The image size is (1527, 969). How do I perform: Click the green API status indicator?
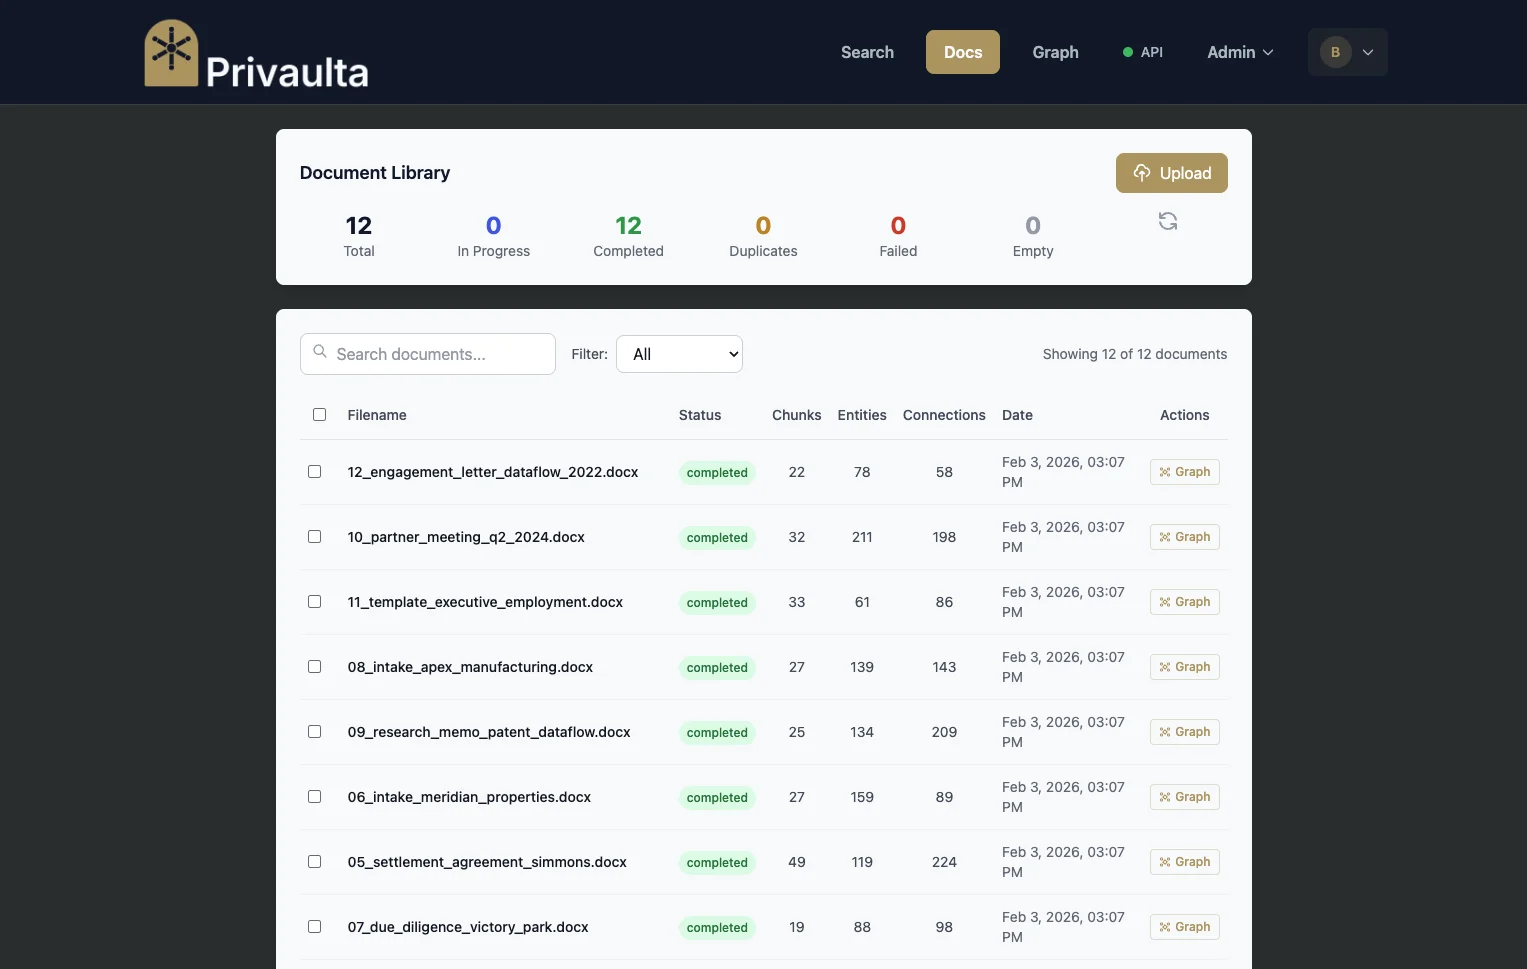pos(1128,52)
